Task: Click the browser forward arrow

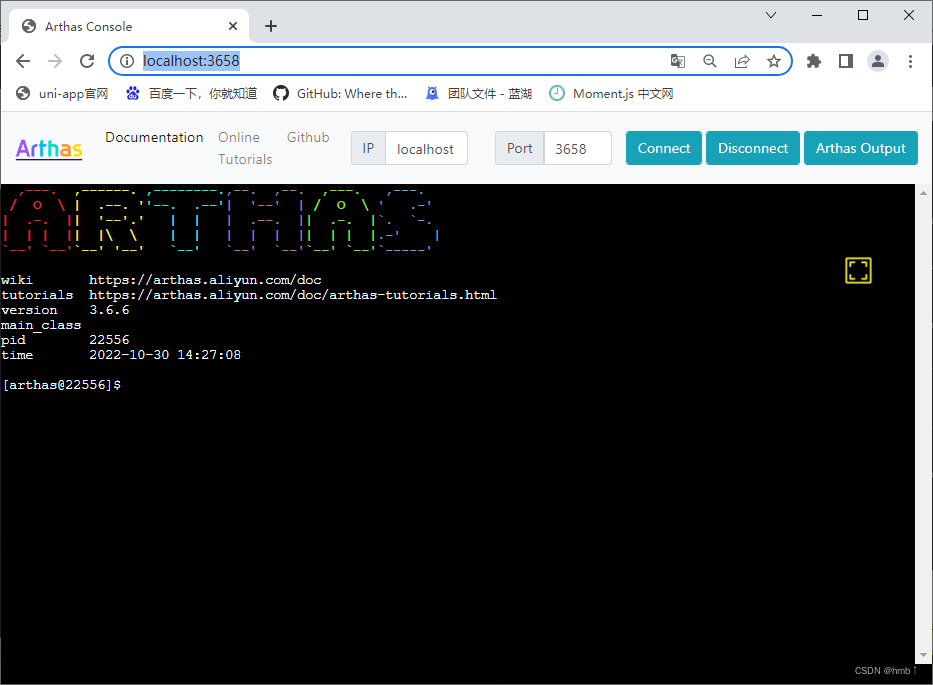Action: (55, 61)
